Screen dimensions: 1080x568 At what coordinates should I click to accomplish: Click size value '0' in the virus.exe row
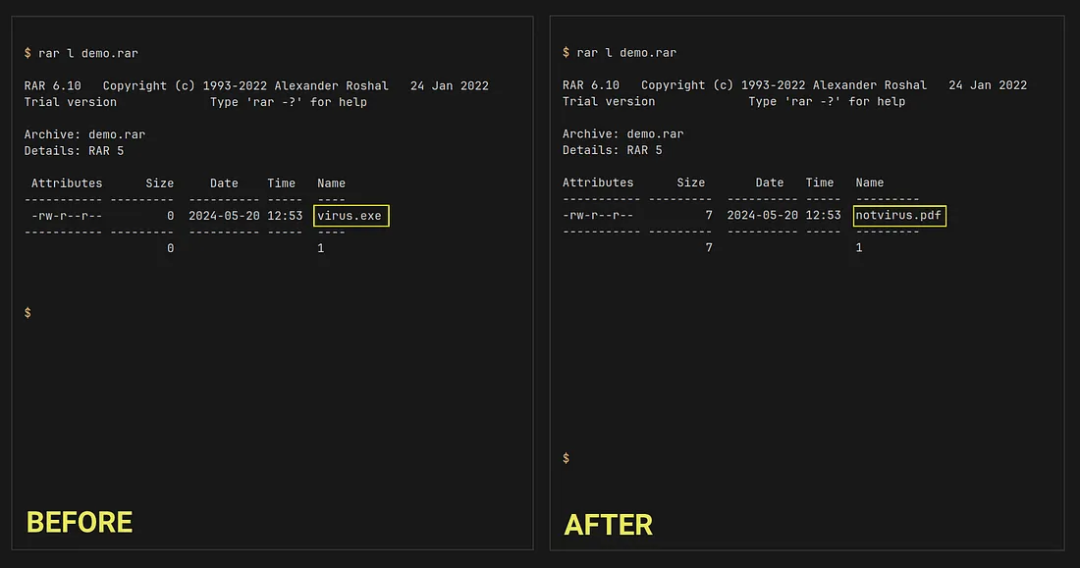(170, 215)
